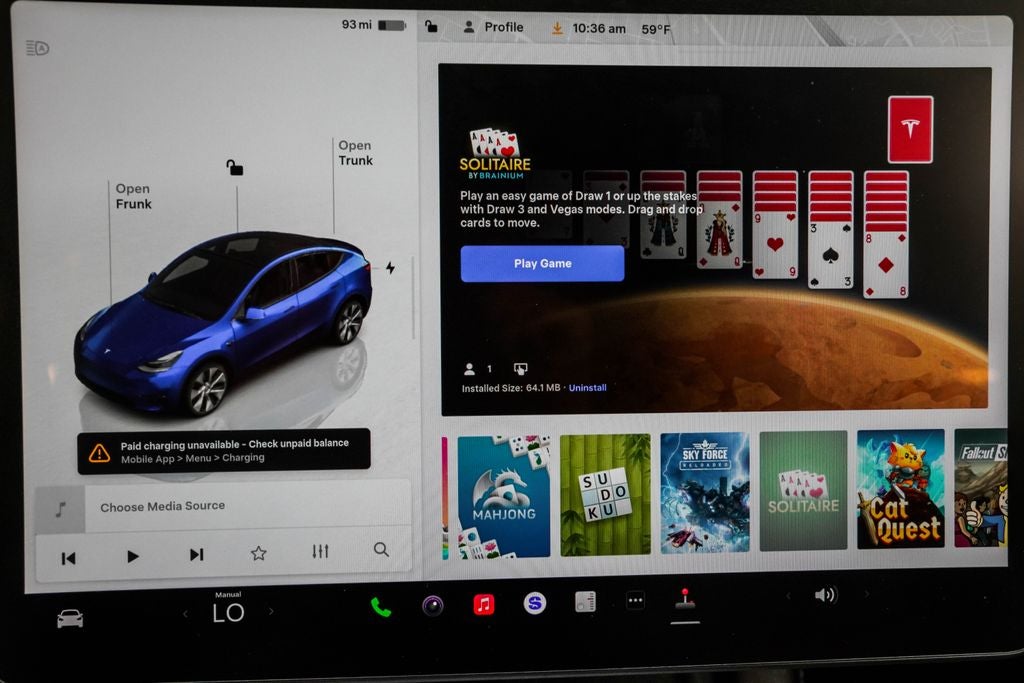Open the Mahjong game tile
Viewport: 1024px width, 683px height.
pos(504,497)
